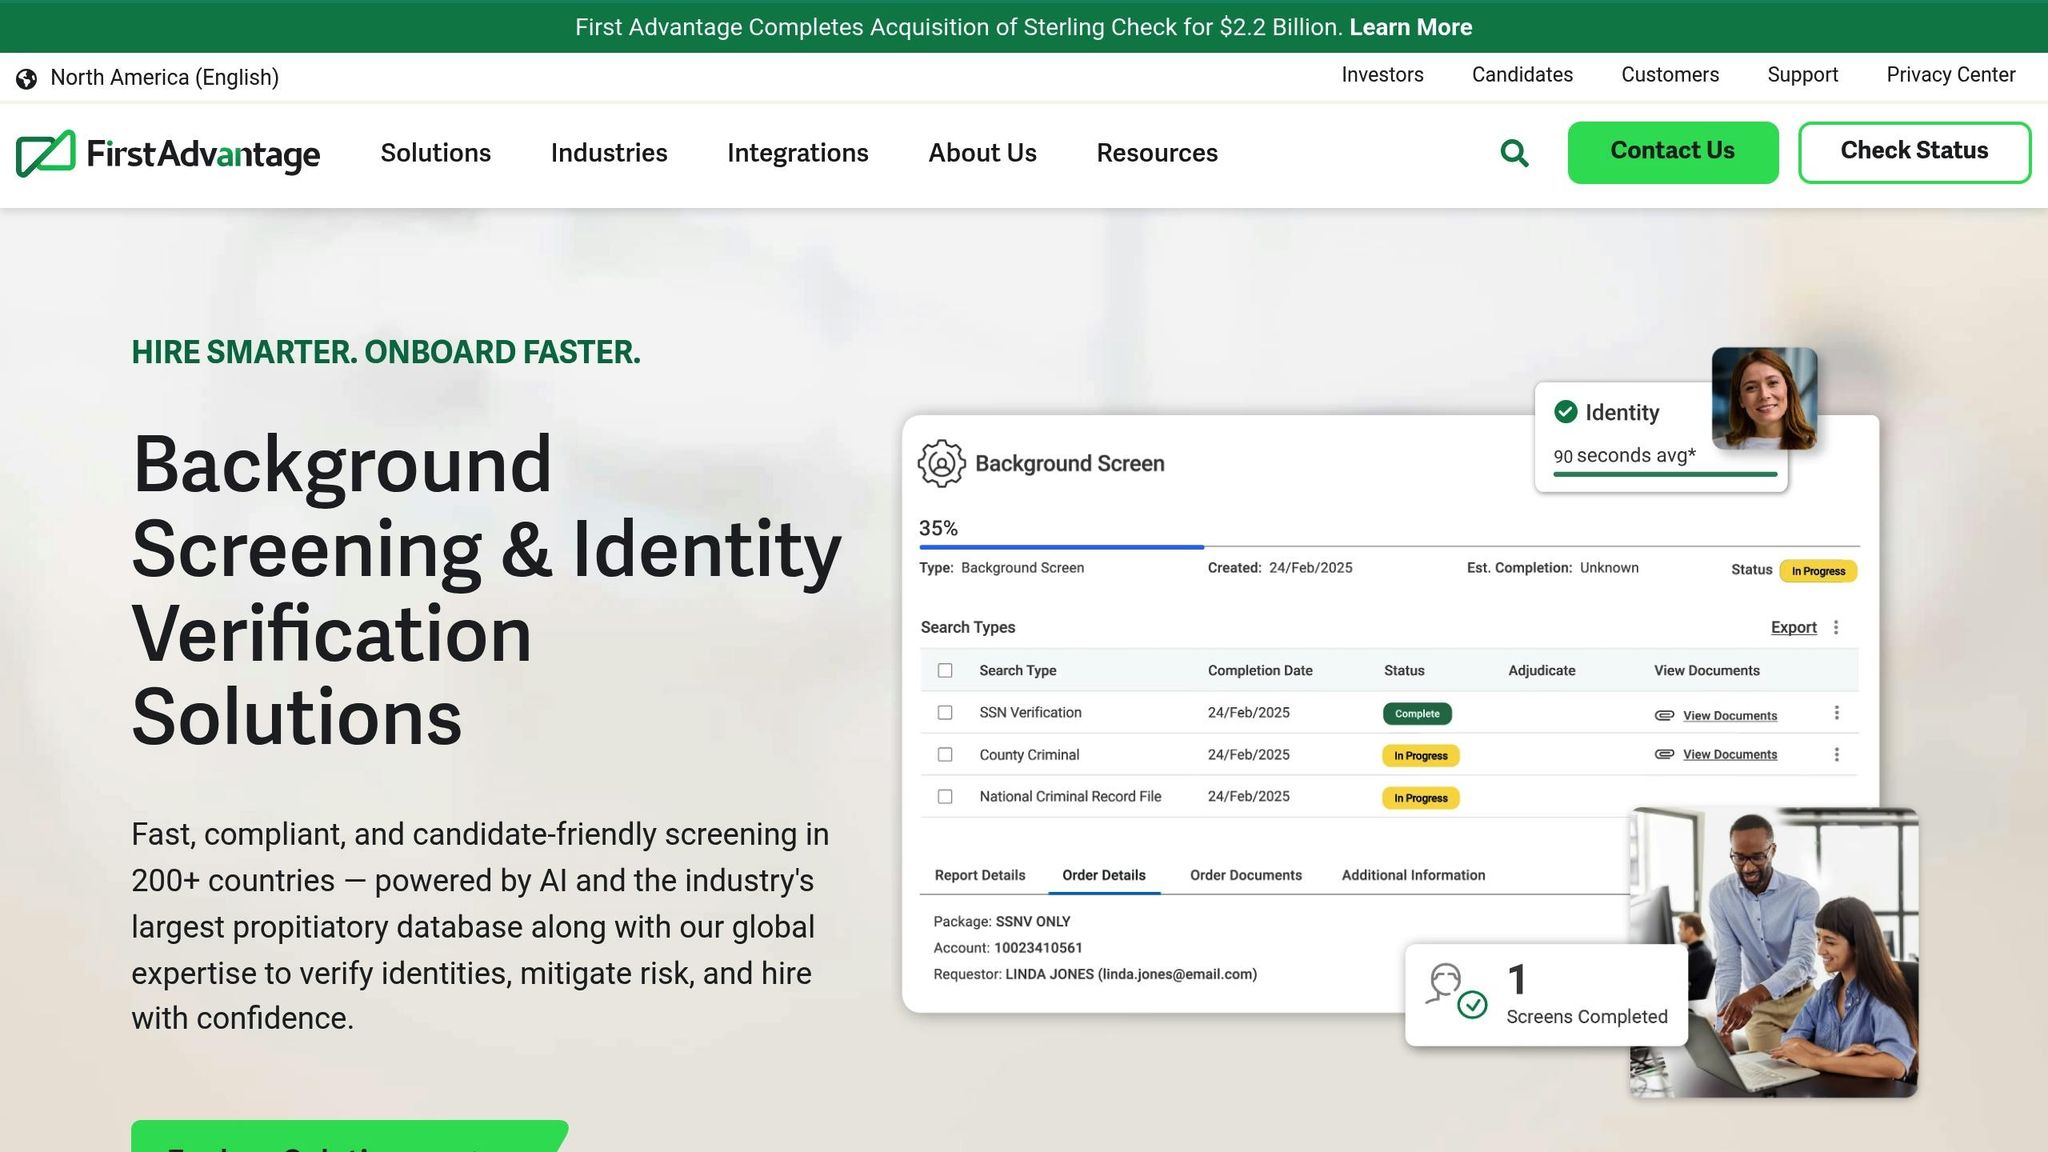The height and width of the screenshot is (1152, 2048).
Task: Toggle the select-all checkbox in Search Type header
Action: tap(945, 671)
